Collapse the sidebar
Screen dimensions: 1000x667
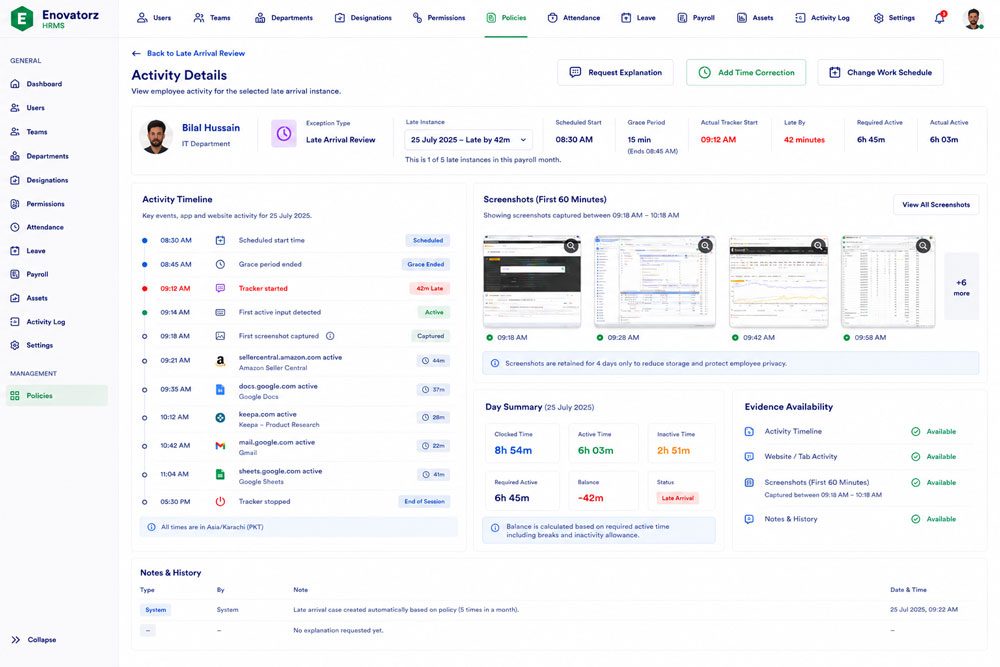coord(34,640)
